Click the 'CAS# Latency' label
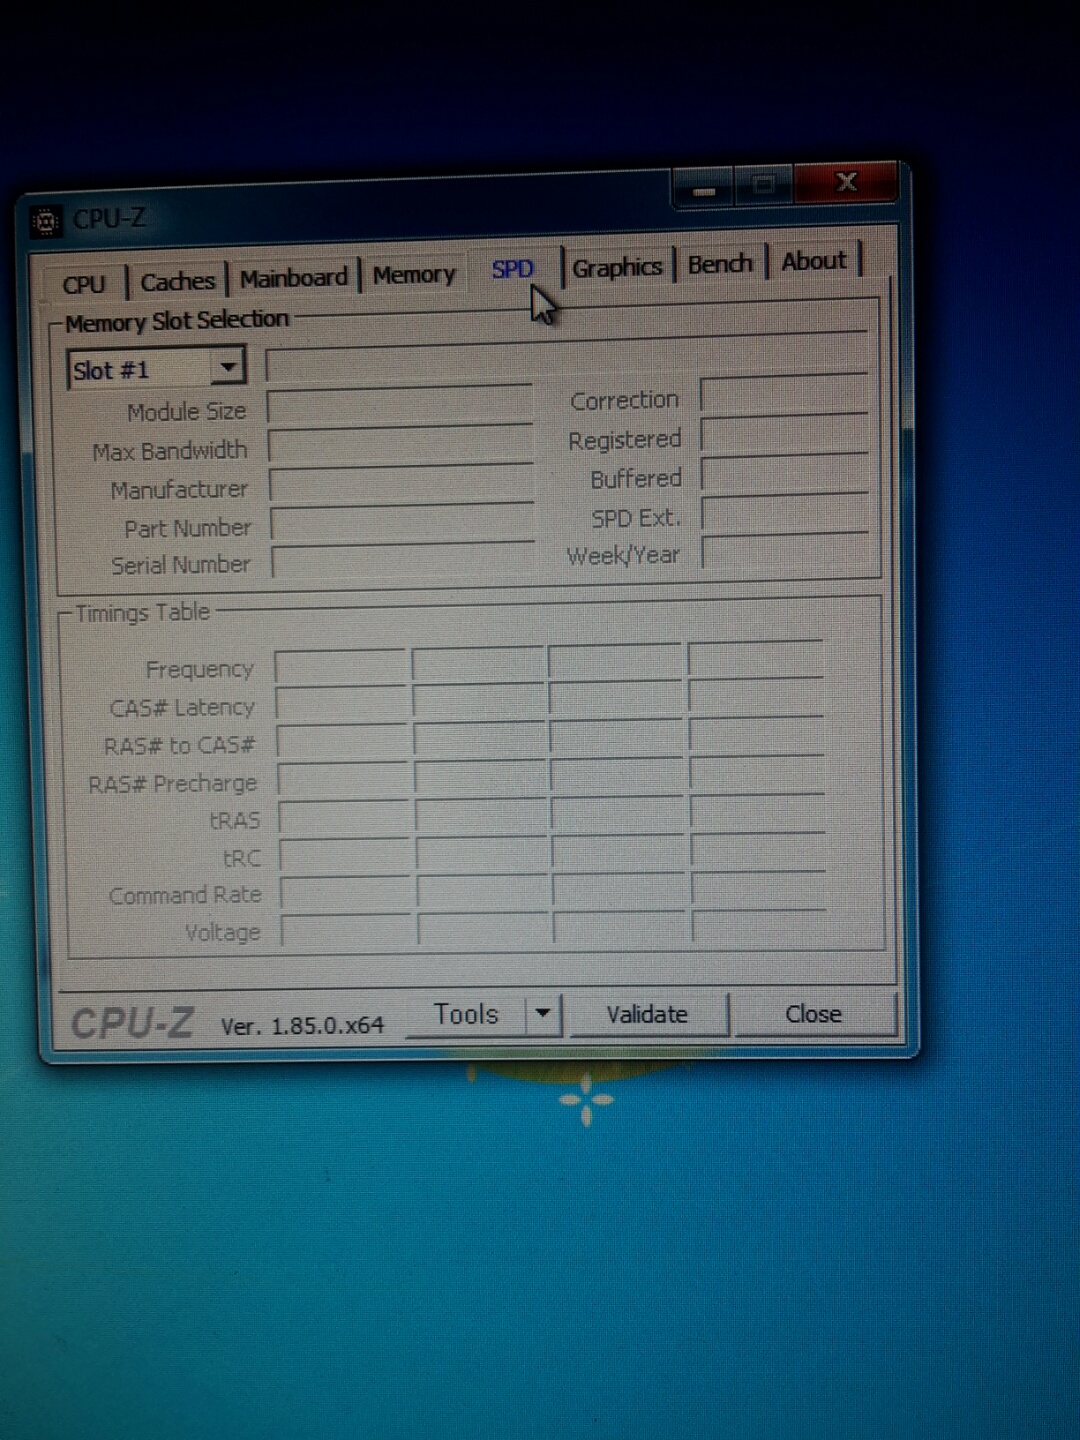Viewport: 1080px width, 1440px height. [x=182, y=708]
